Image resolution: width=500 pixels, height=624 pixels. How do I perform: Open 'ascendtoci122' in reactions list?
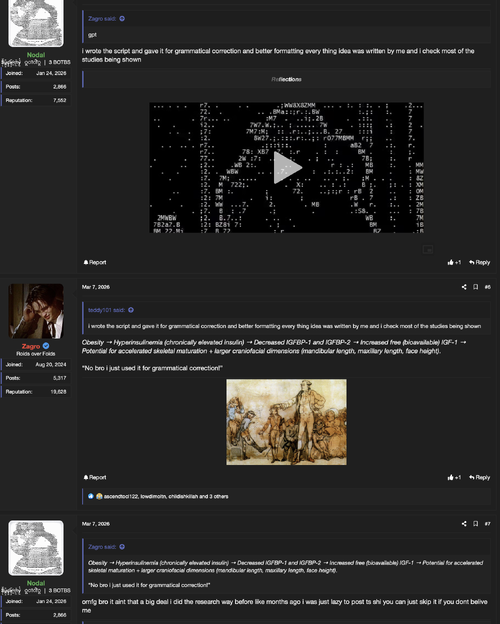click(121, 496)
